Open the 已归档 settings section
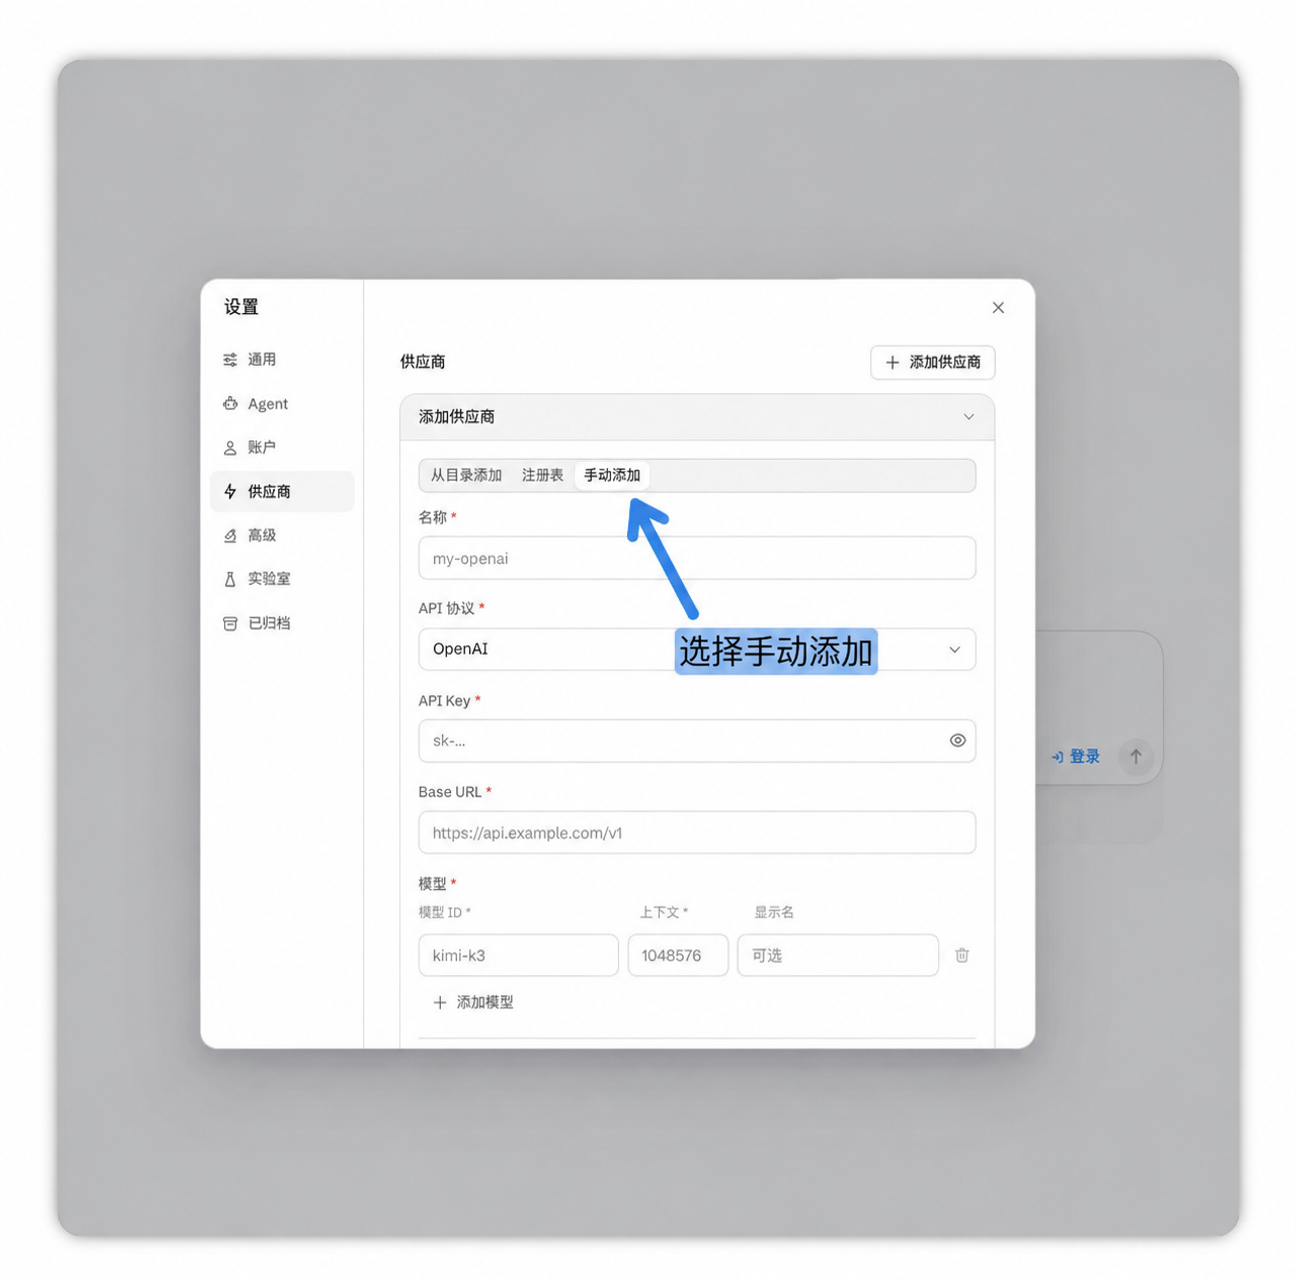 (x=281, y=623)
